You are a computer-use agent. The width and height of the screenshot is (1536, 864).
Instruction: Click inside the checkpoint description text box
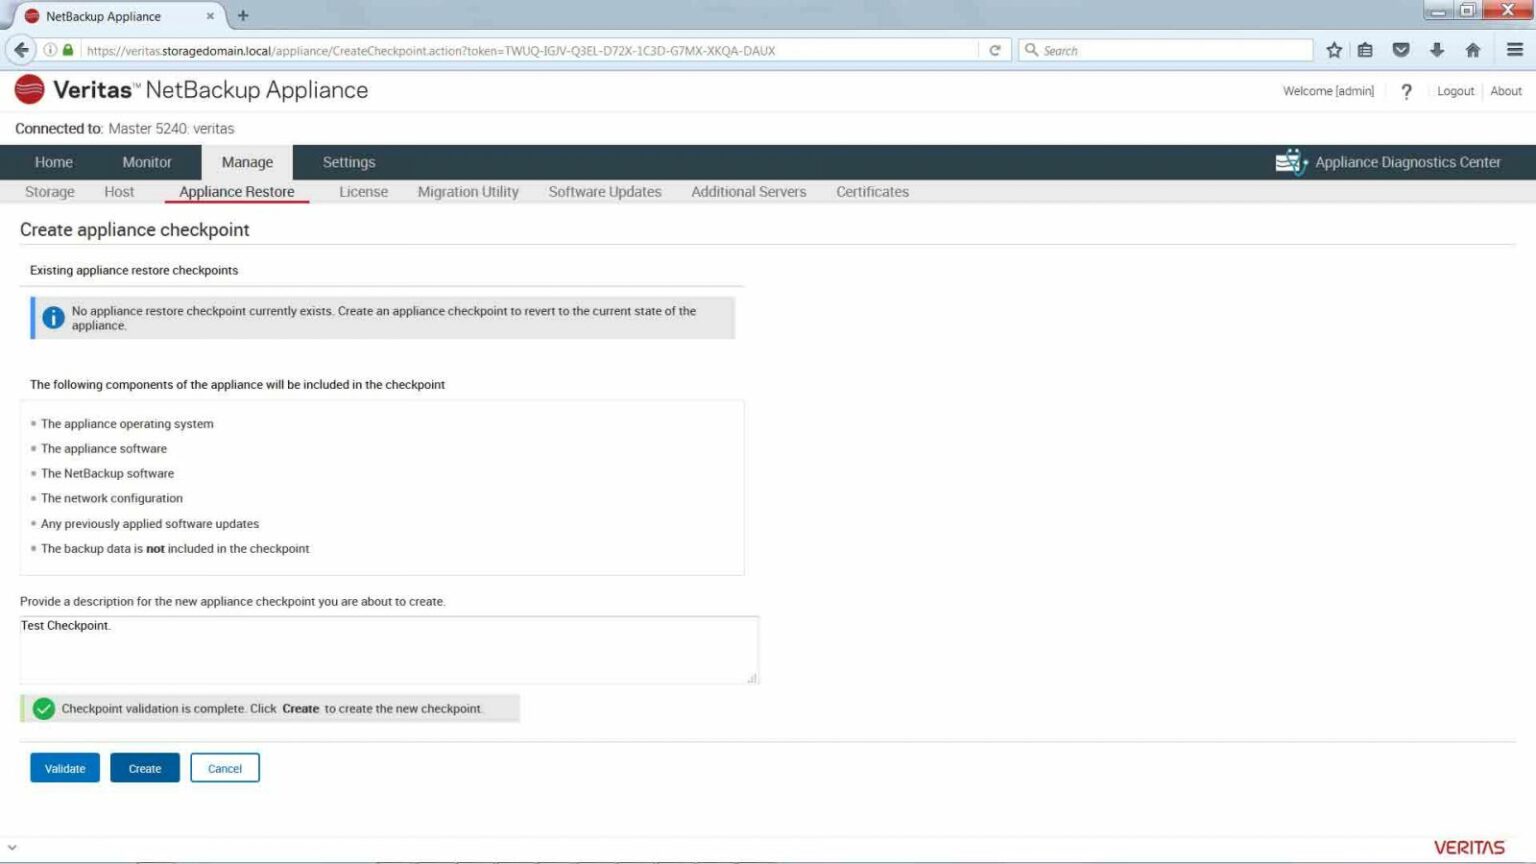389,650
